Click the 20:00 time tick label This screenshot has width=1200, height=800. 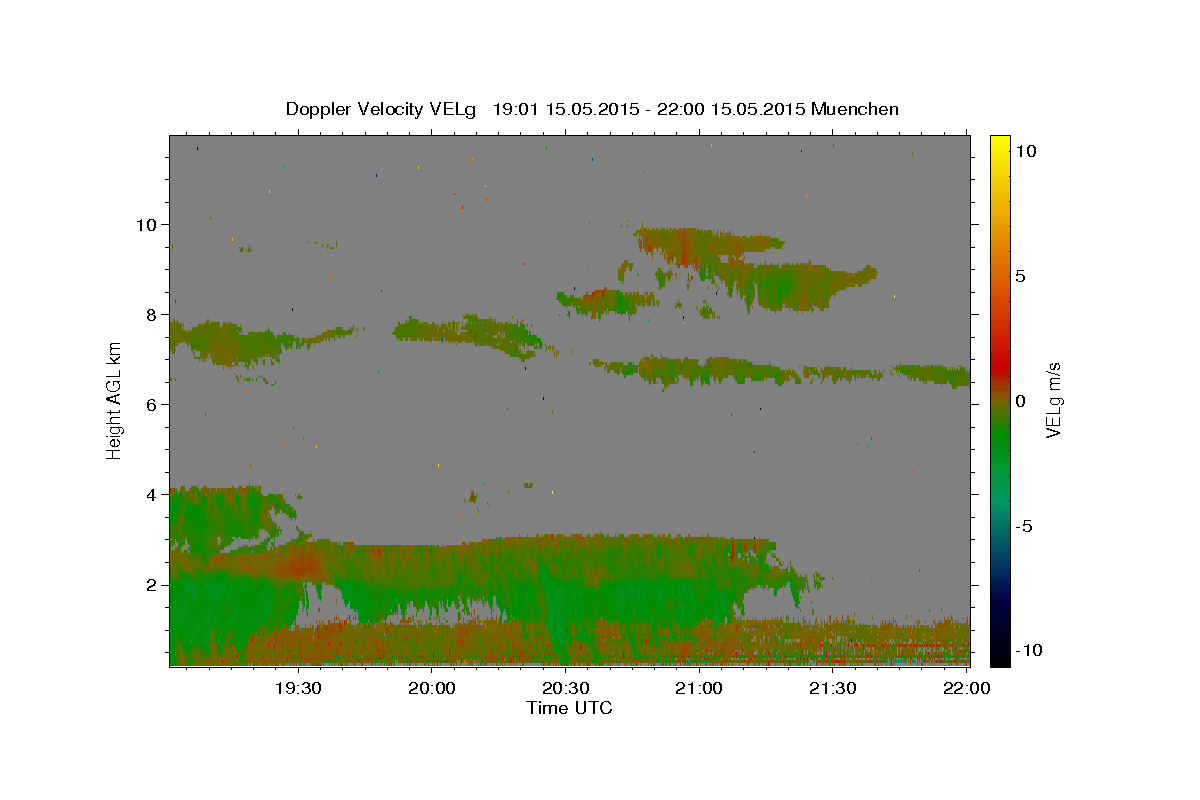[431, 688]
